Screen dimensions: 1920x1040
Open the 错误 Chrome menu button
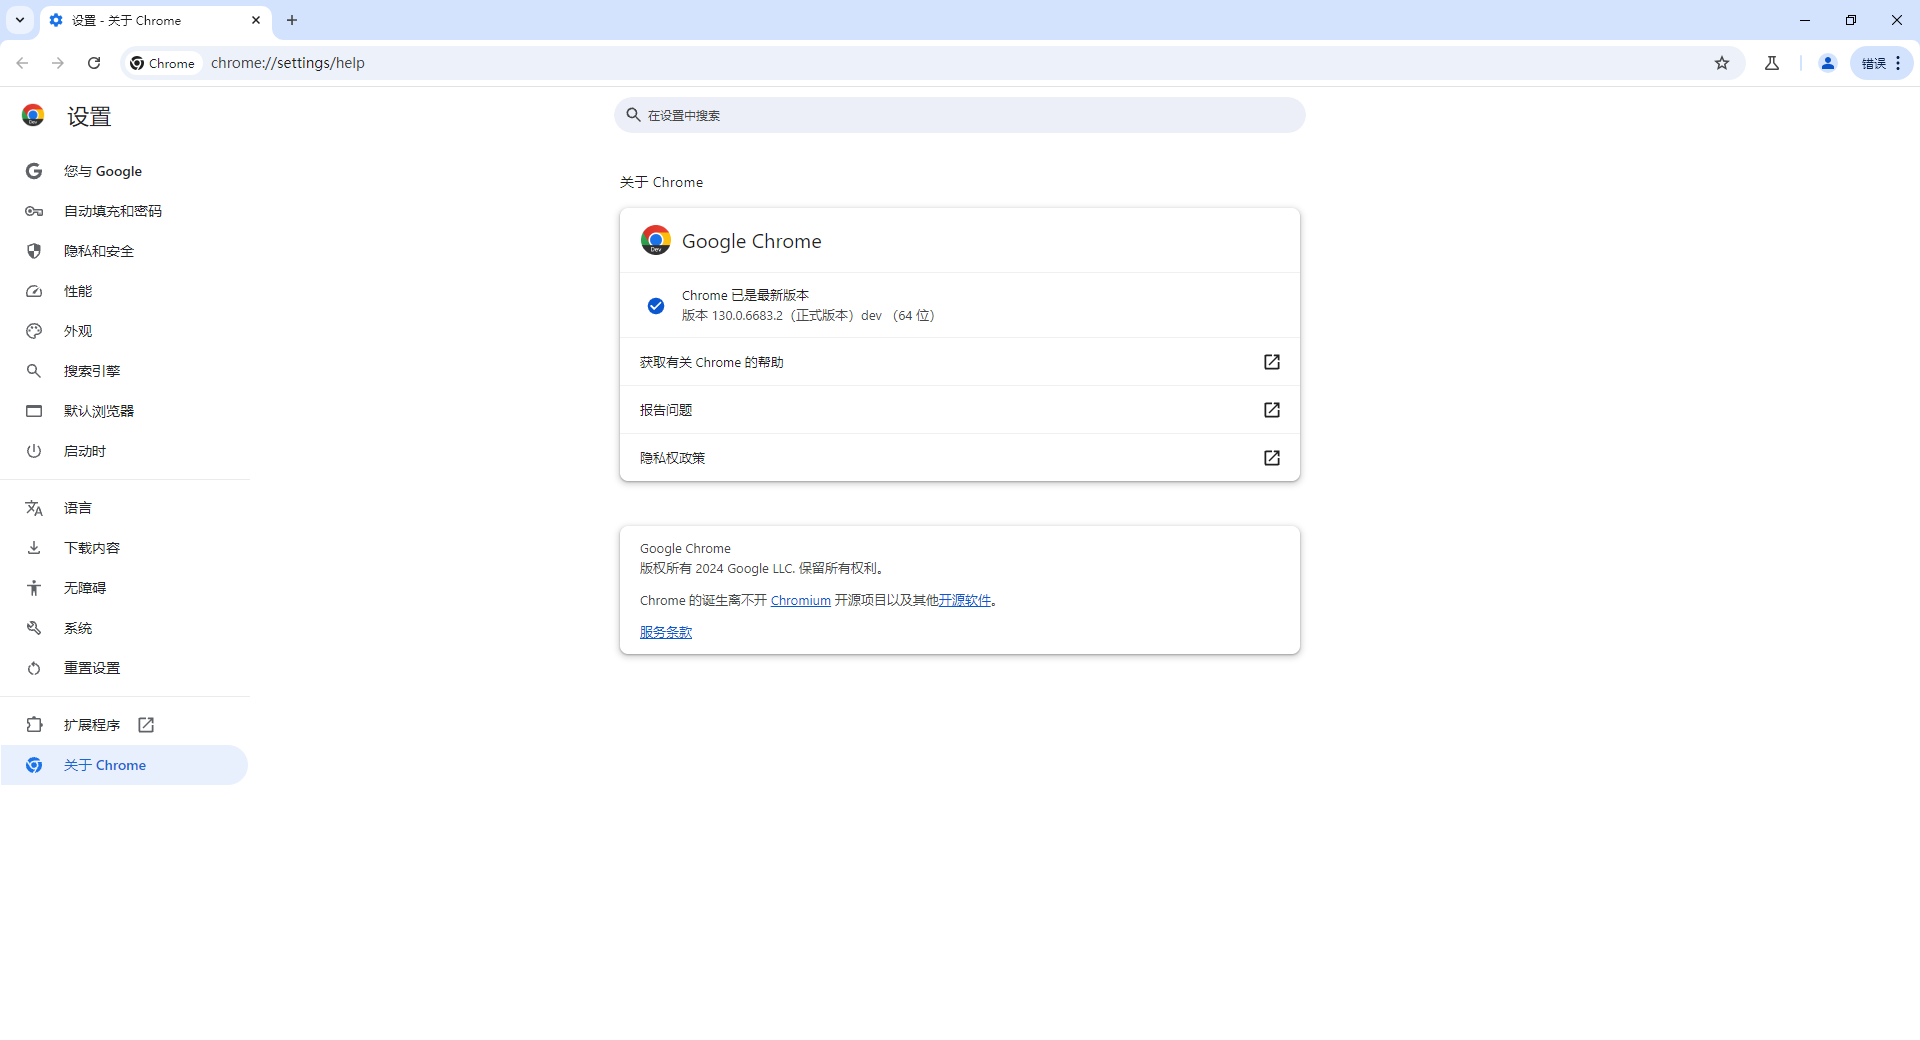1882,63
